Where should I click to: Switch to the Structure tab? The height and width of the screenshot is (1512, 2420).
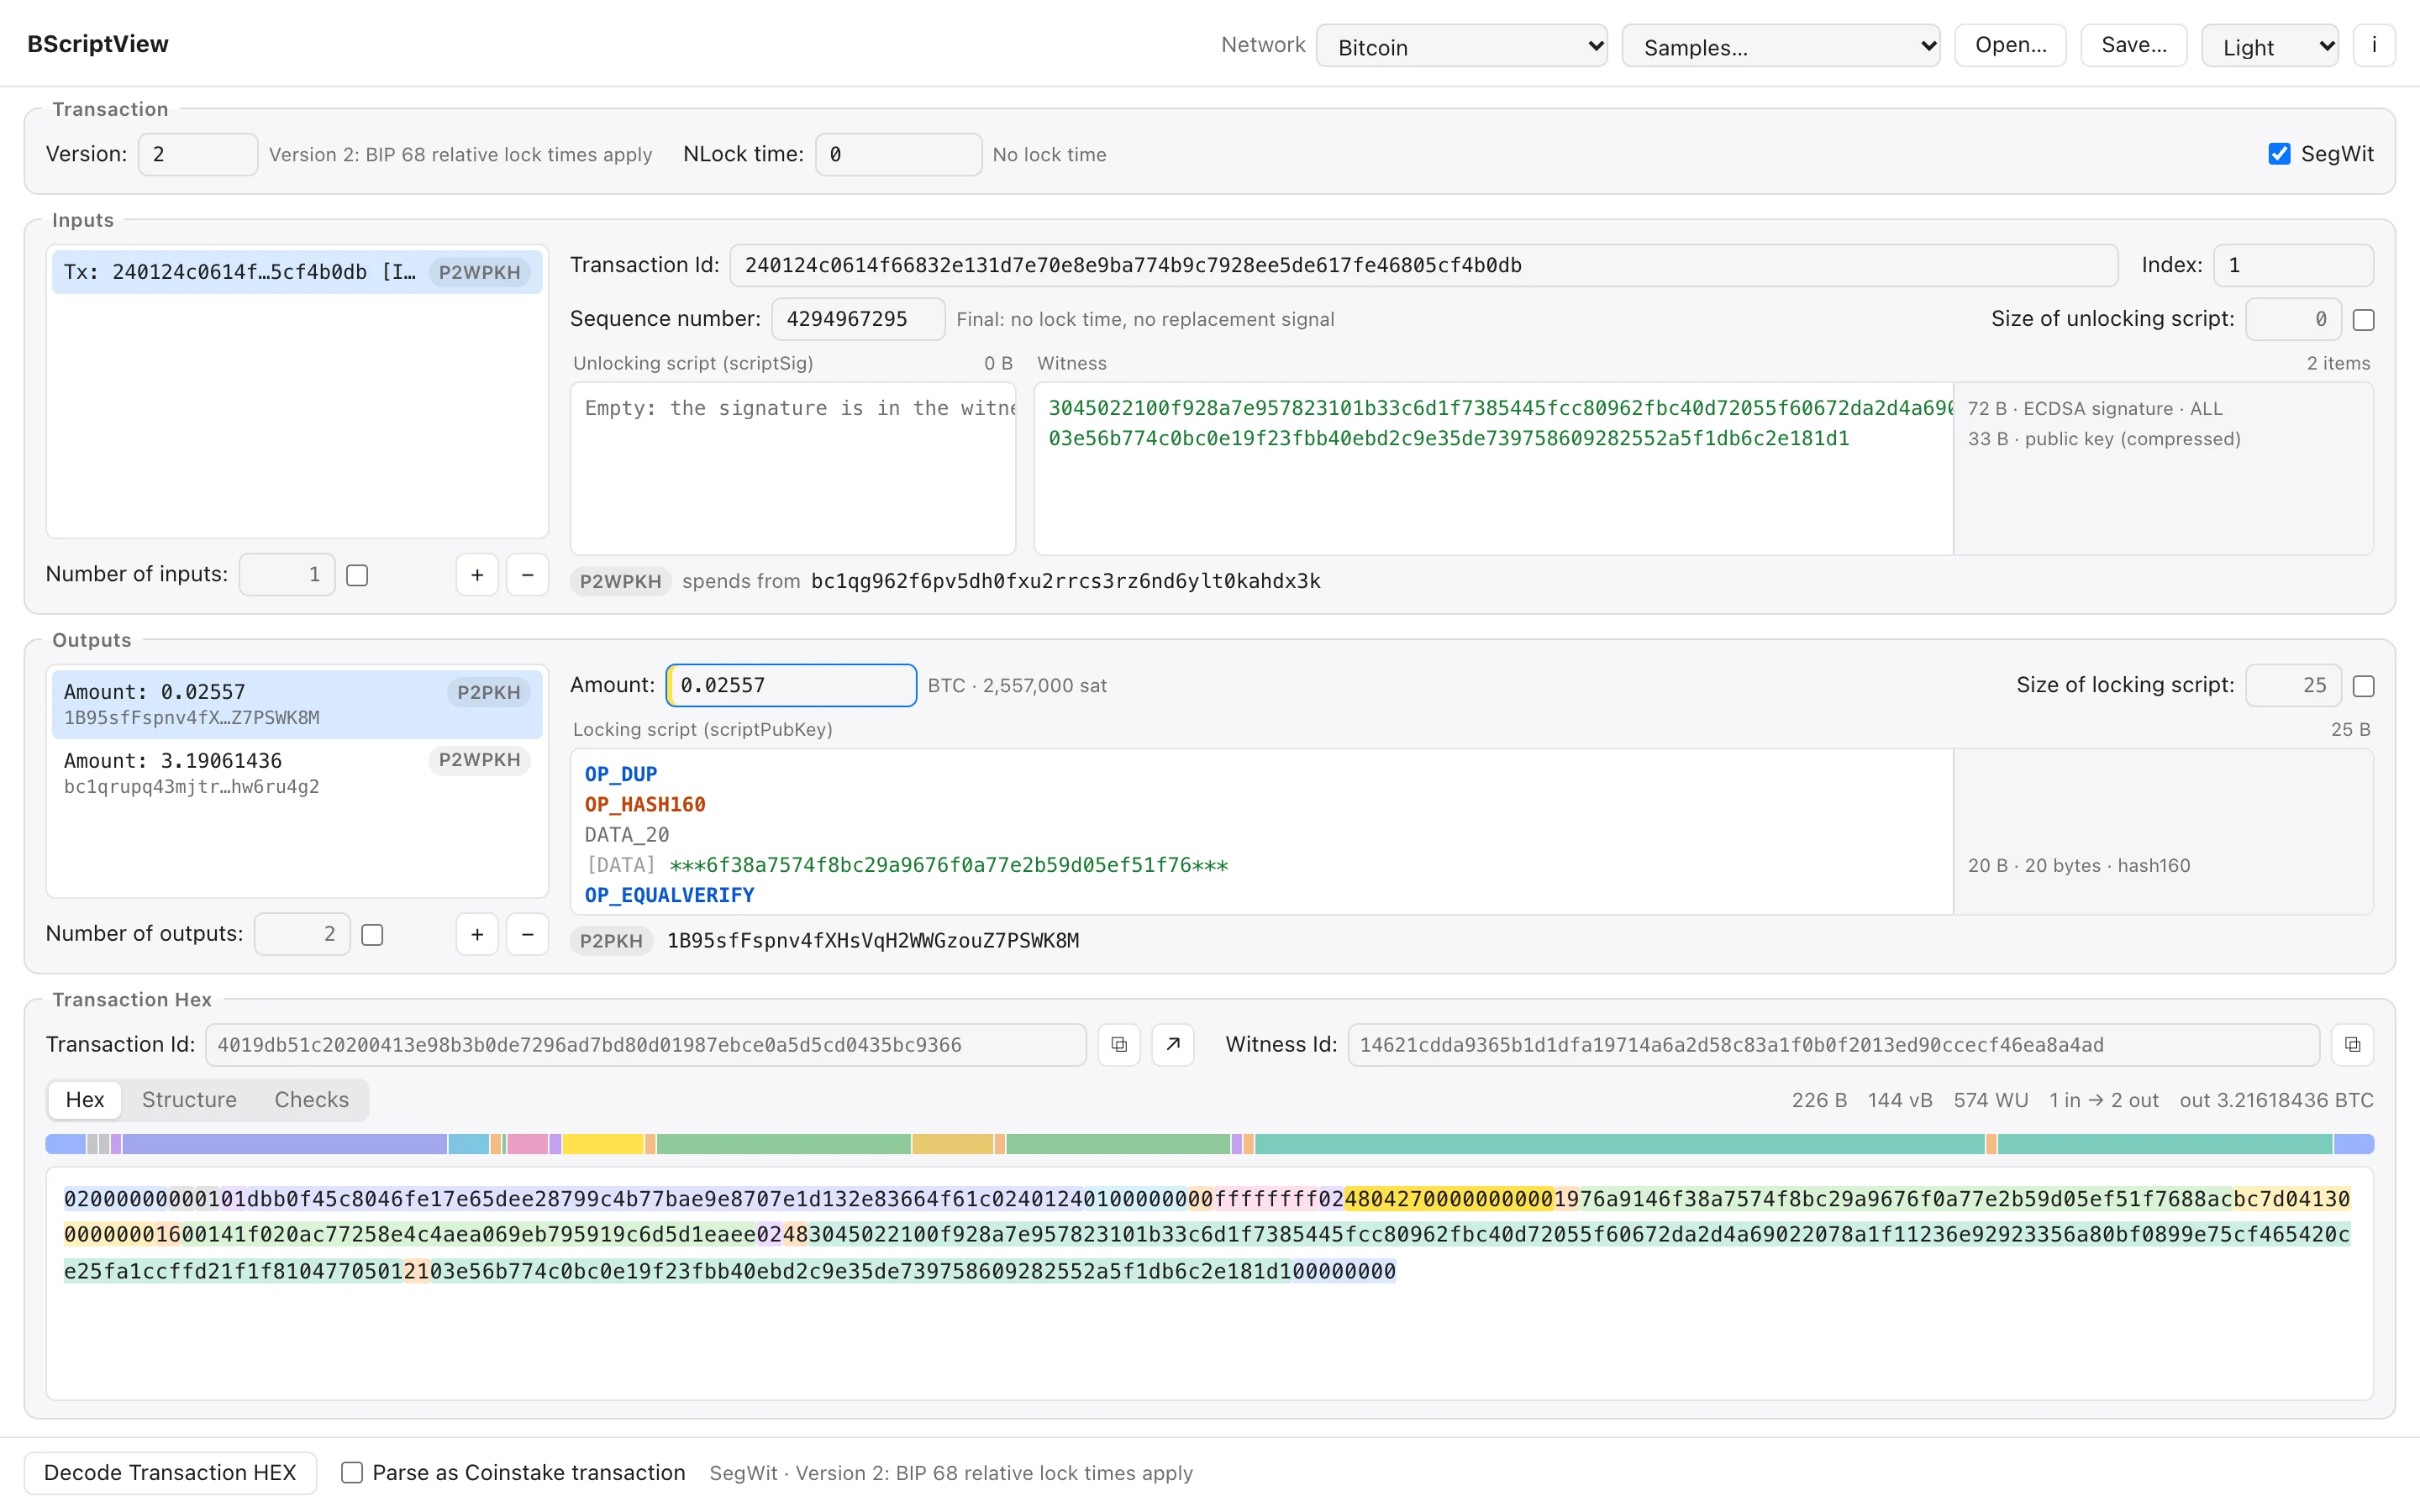click(x=189, y=1099)
